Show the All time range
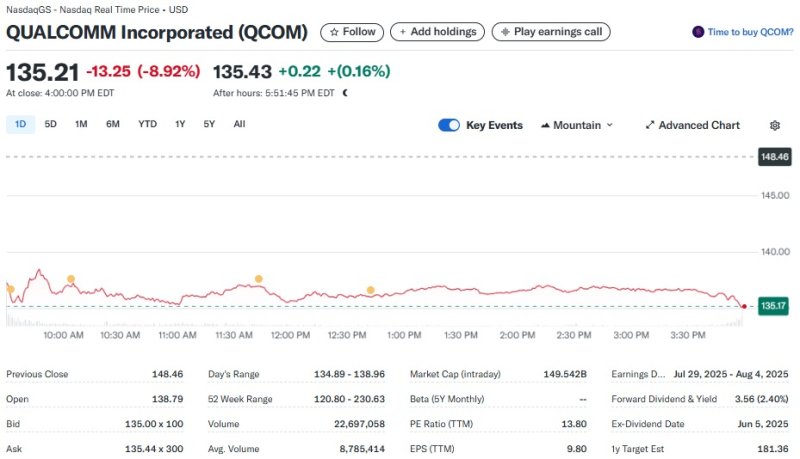 [239, 124]
